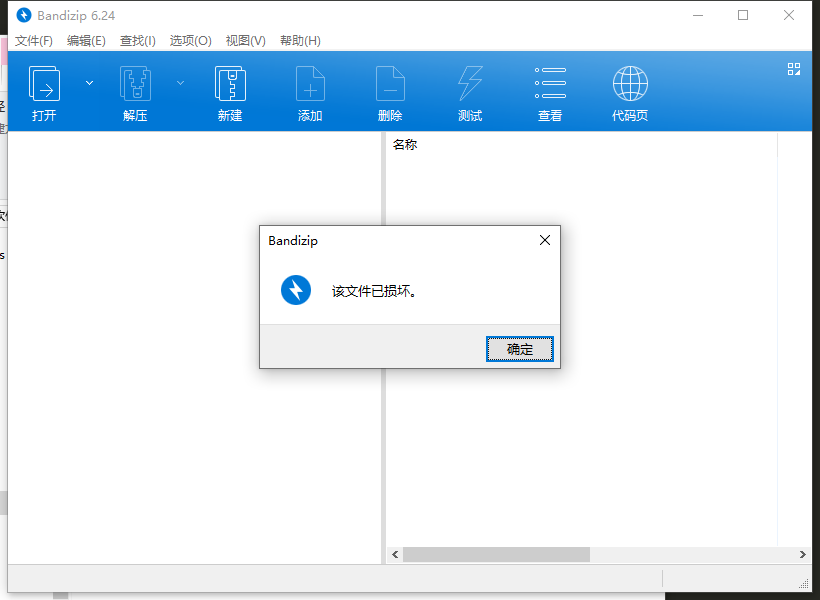The image size is (820, 600).
Task: Maximize the Bandizip window
Action: point(743,15)
